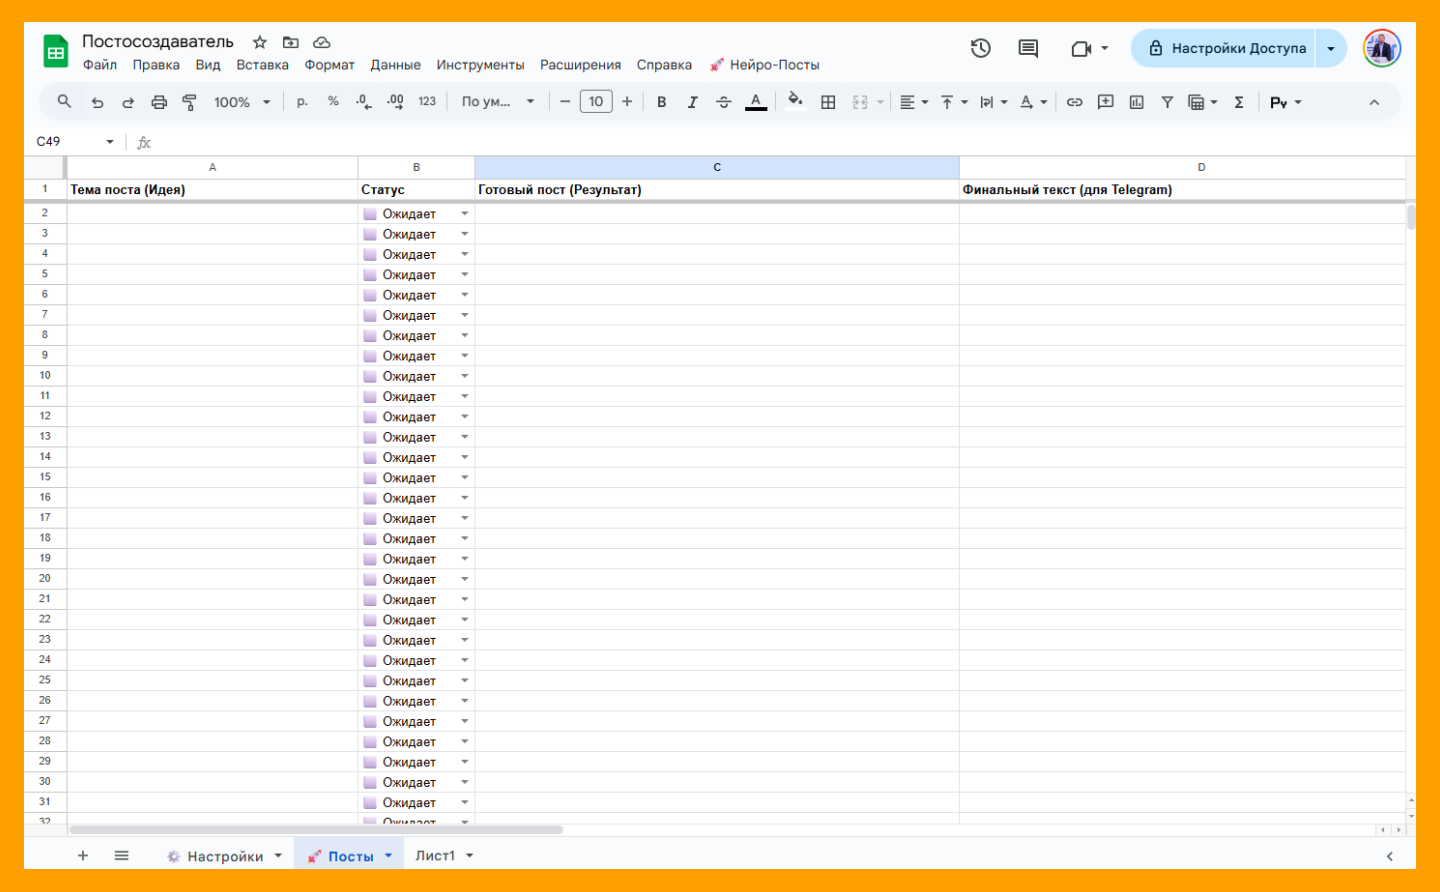1440x892 pixels.
Task: Click the functions sigma icon
Action: point(1238,102)
